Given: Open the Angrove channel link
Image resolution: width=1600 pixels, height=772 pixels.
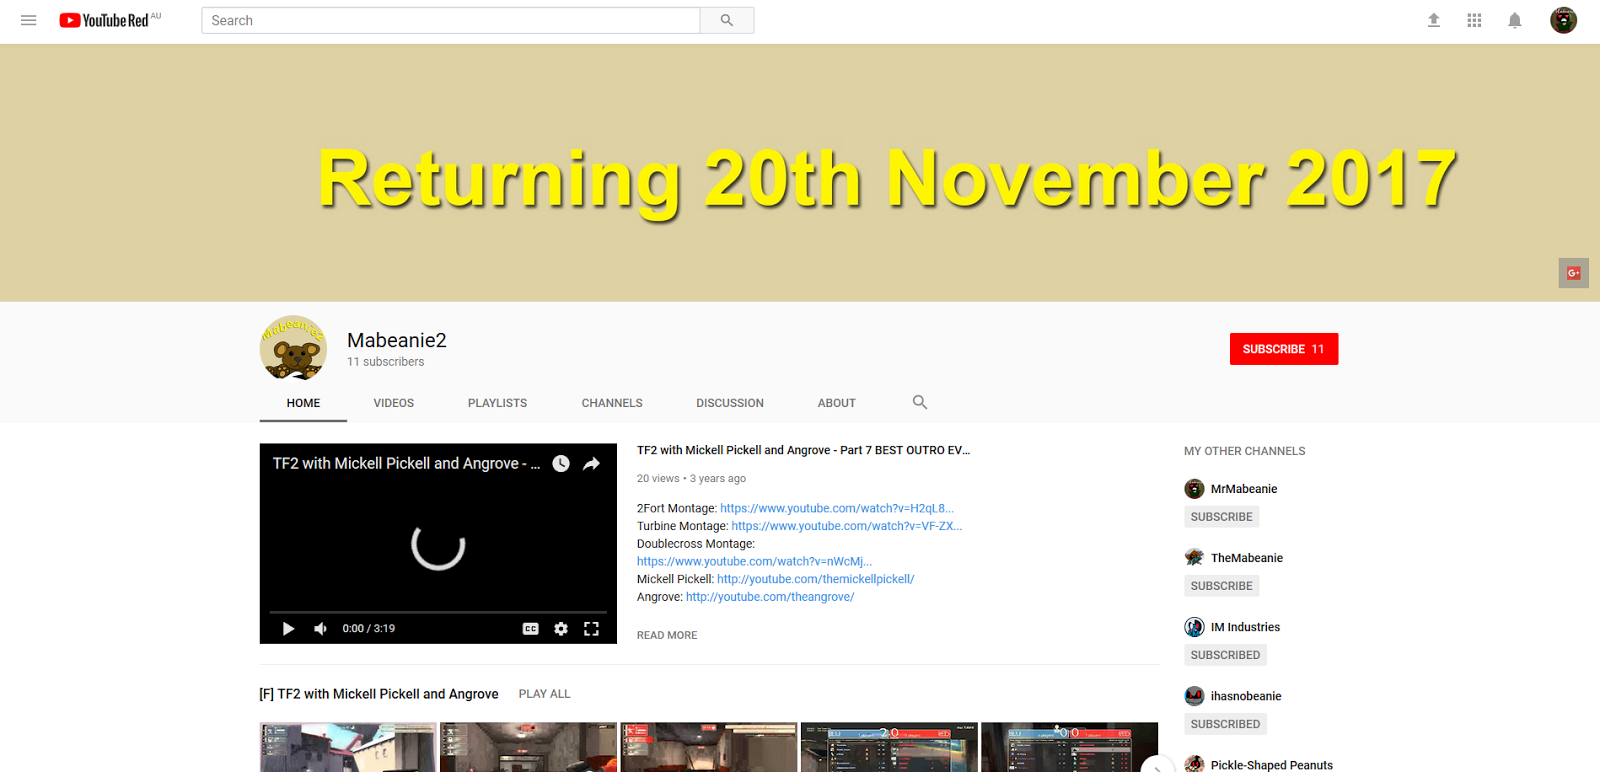Looking at the screenshot, I should tap(770, 597).
